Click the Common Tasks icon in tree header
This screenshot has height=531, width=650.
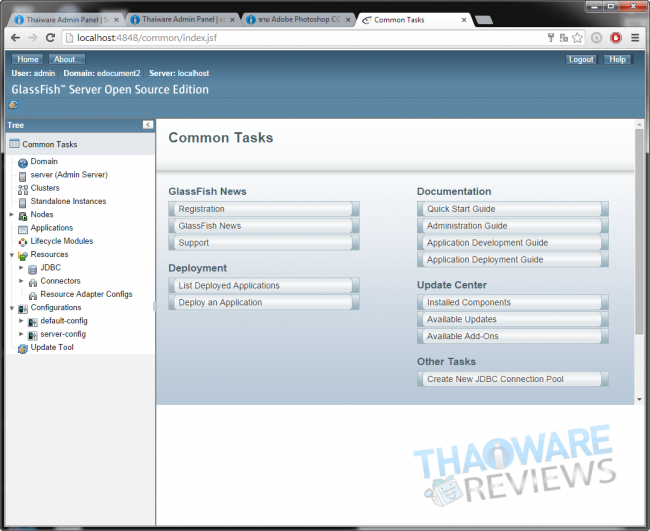(x=15, y=144)
